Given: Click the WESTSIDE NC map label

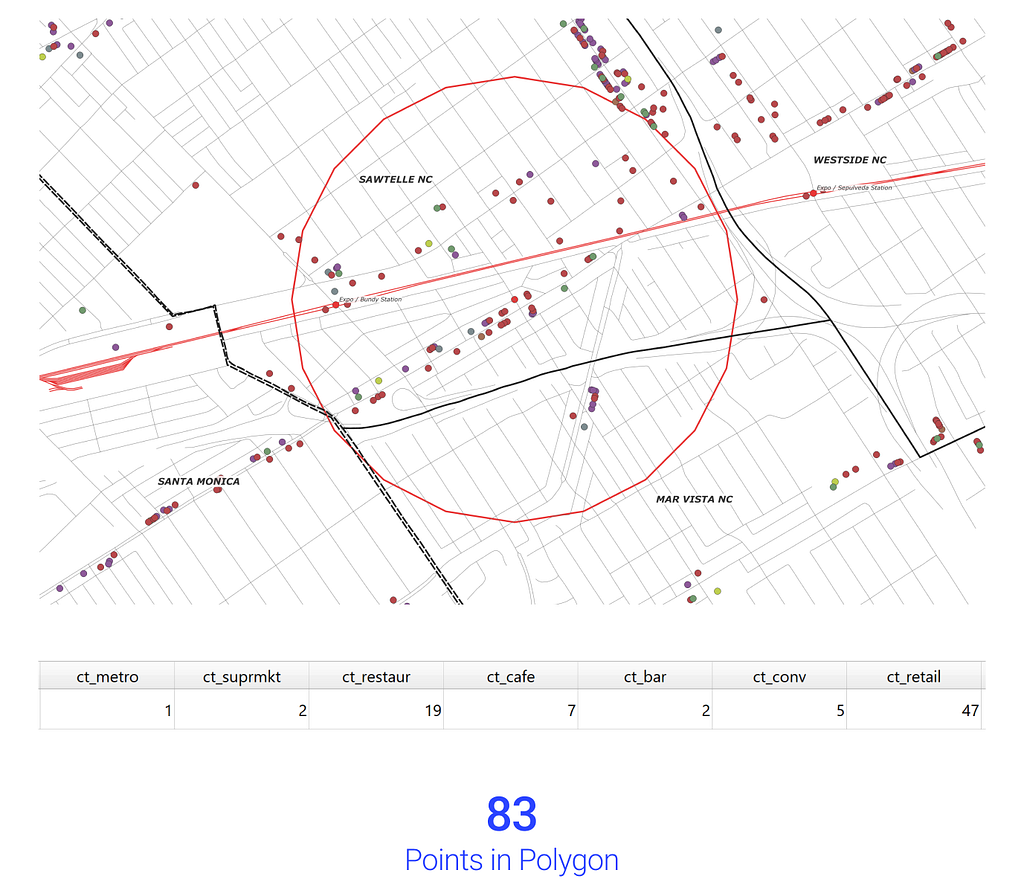Looking at the screenshot, I should point(850,159).
